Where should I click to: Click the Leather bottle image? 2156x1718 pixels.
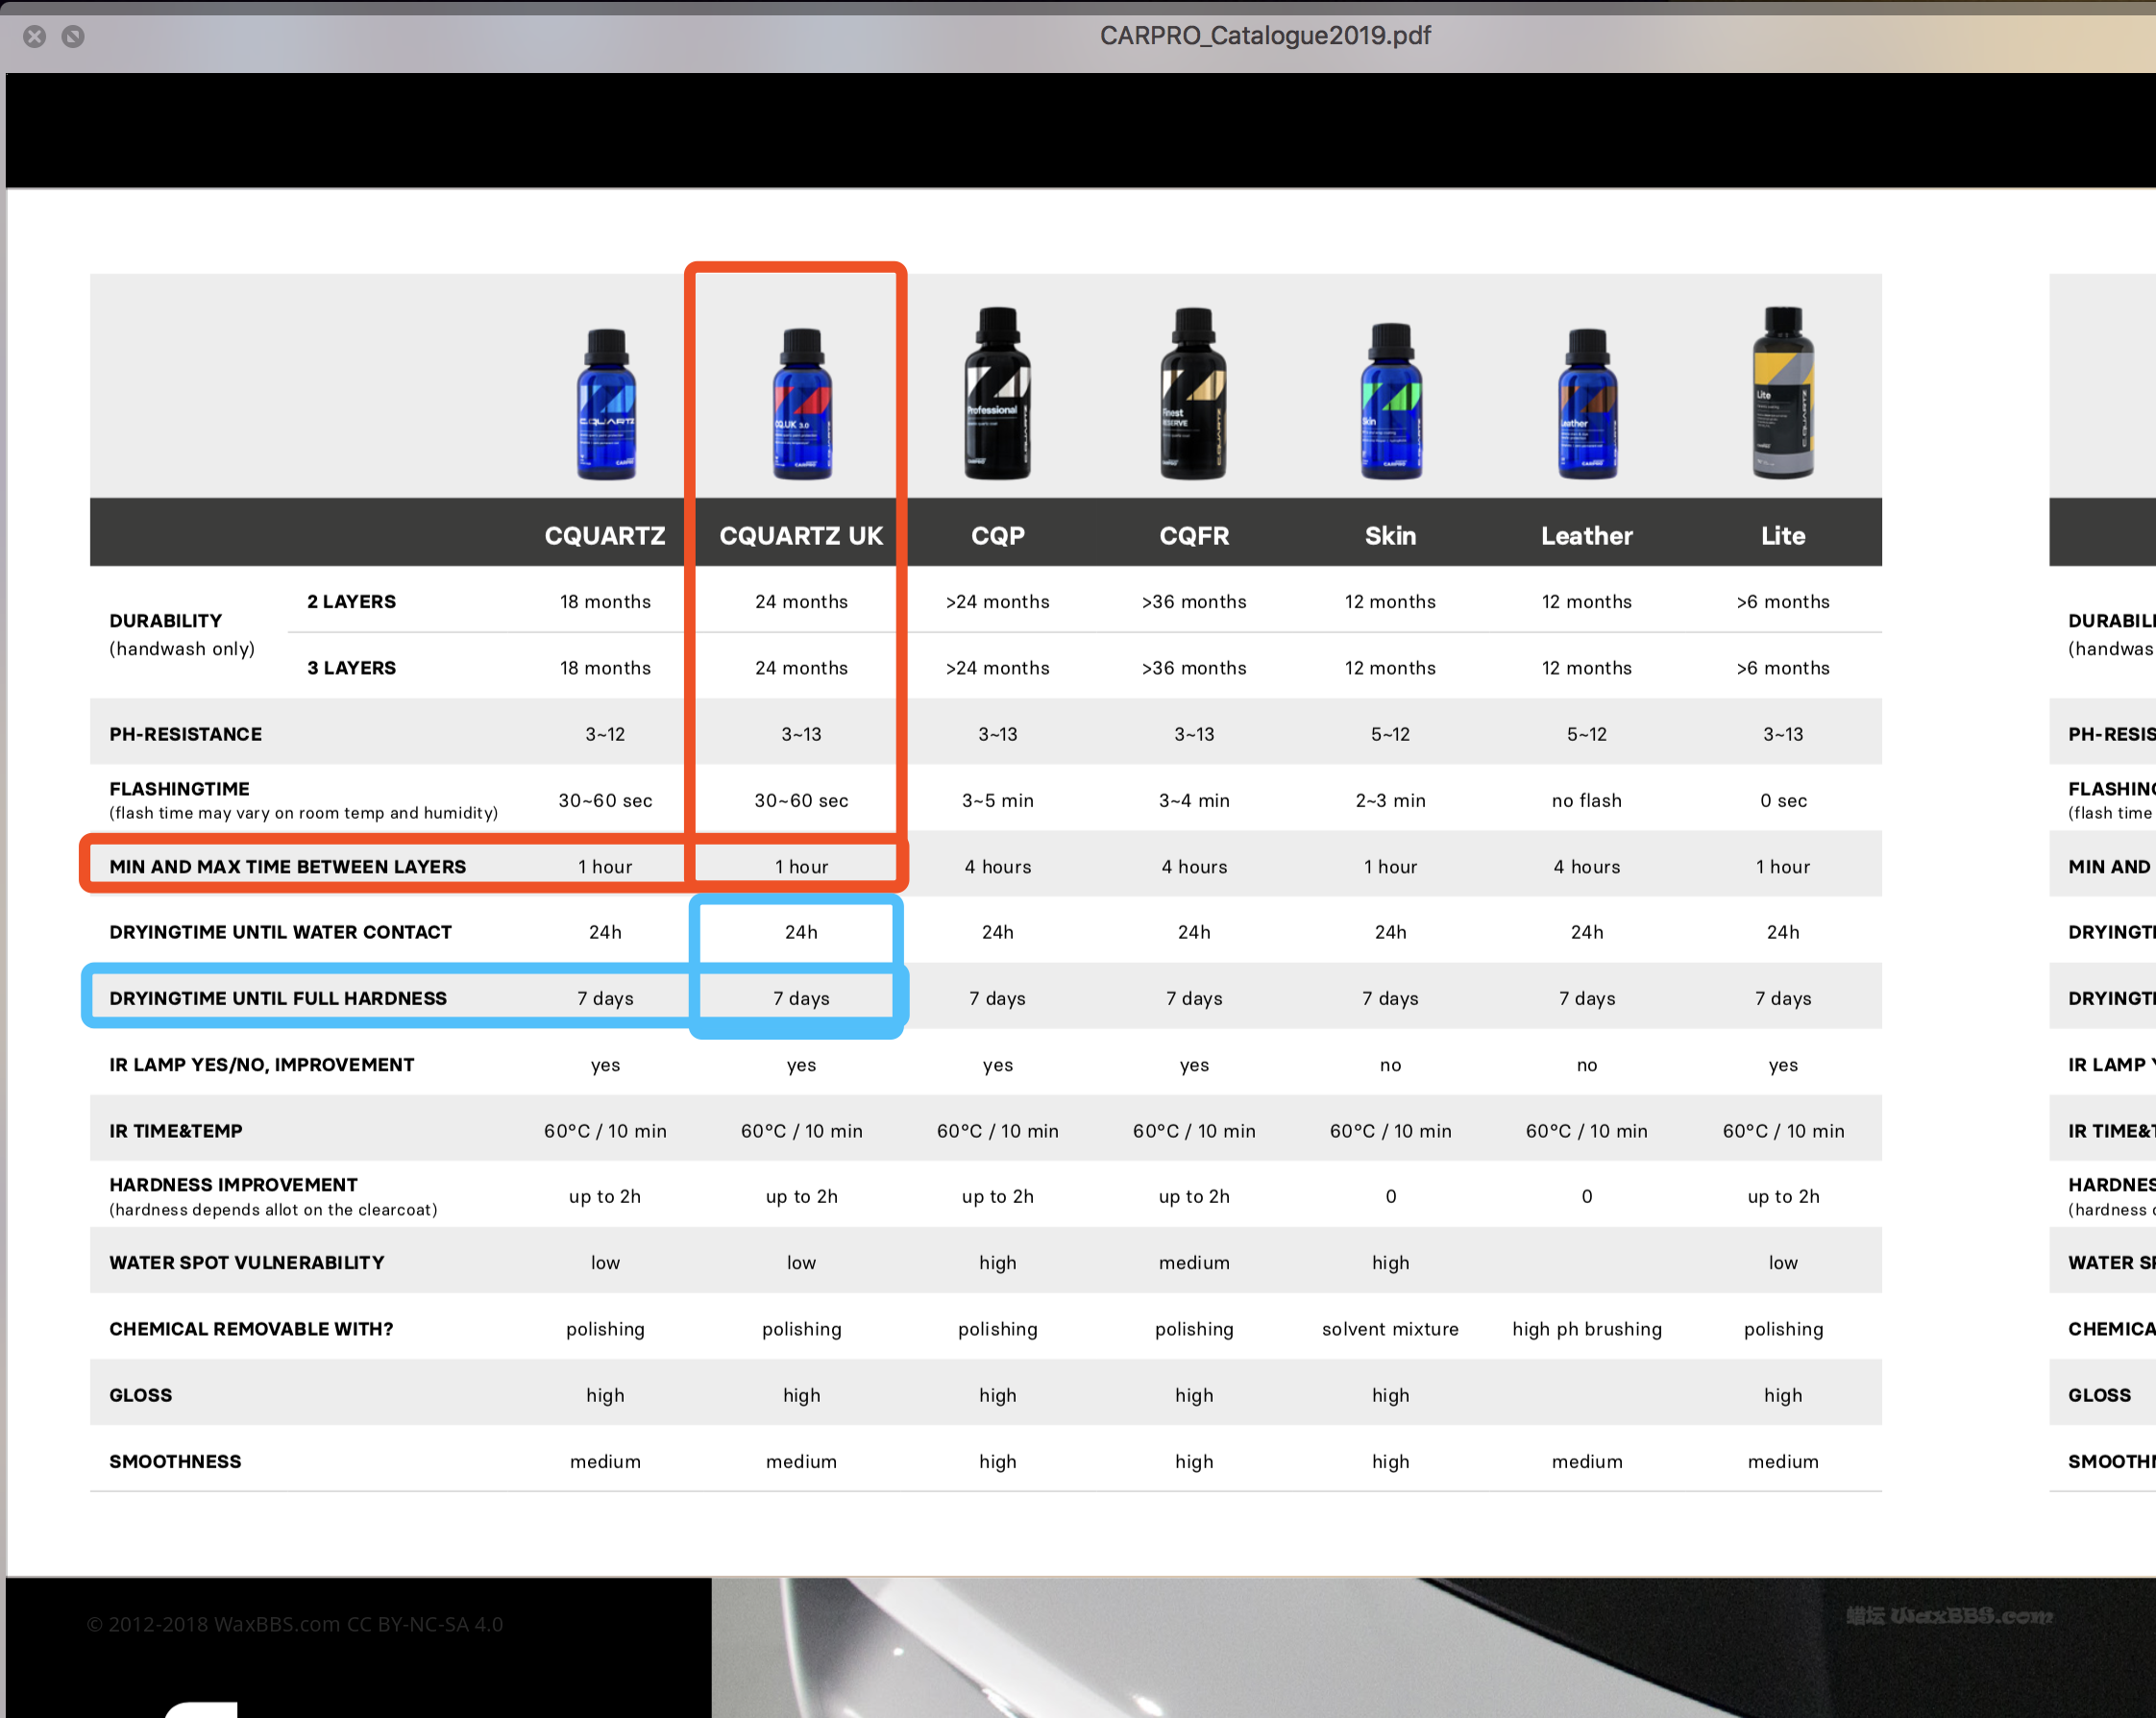(x=1586, y=404)
